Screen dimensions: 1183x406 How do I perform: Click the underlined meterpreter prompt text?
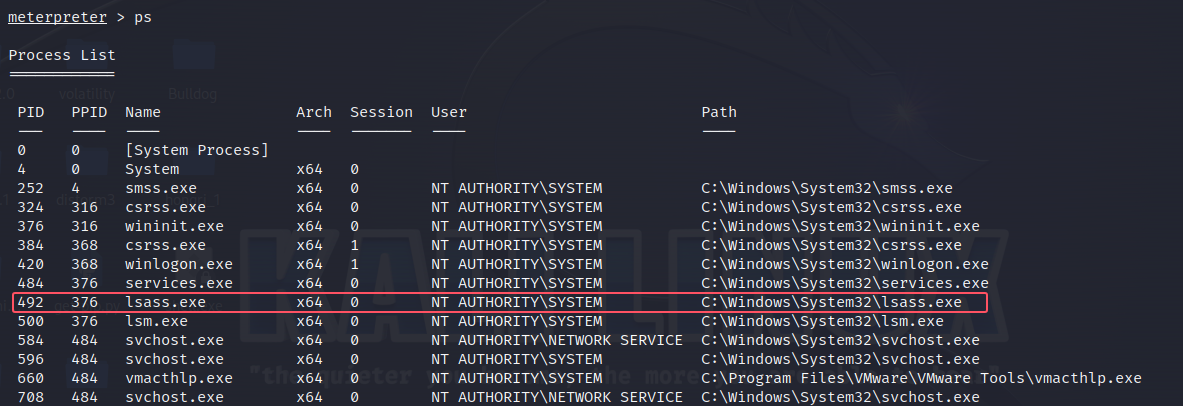pyautogui.click(x=57, y=17)
